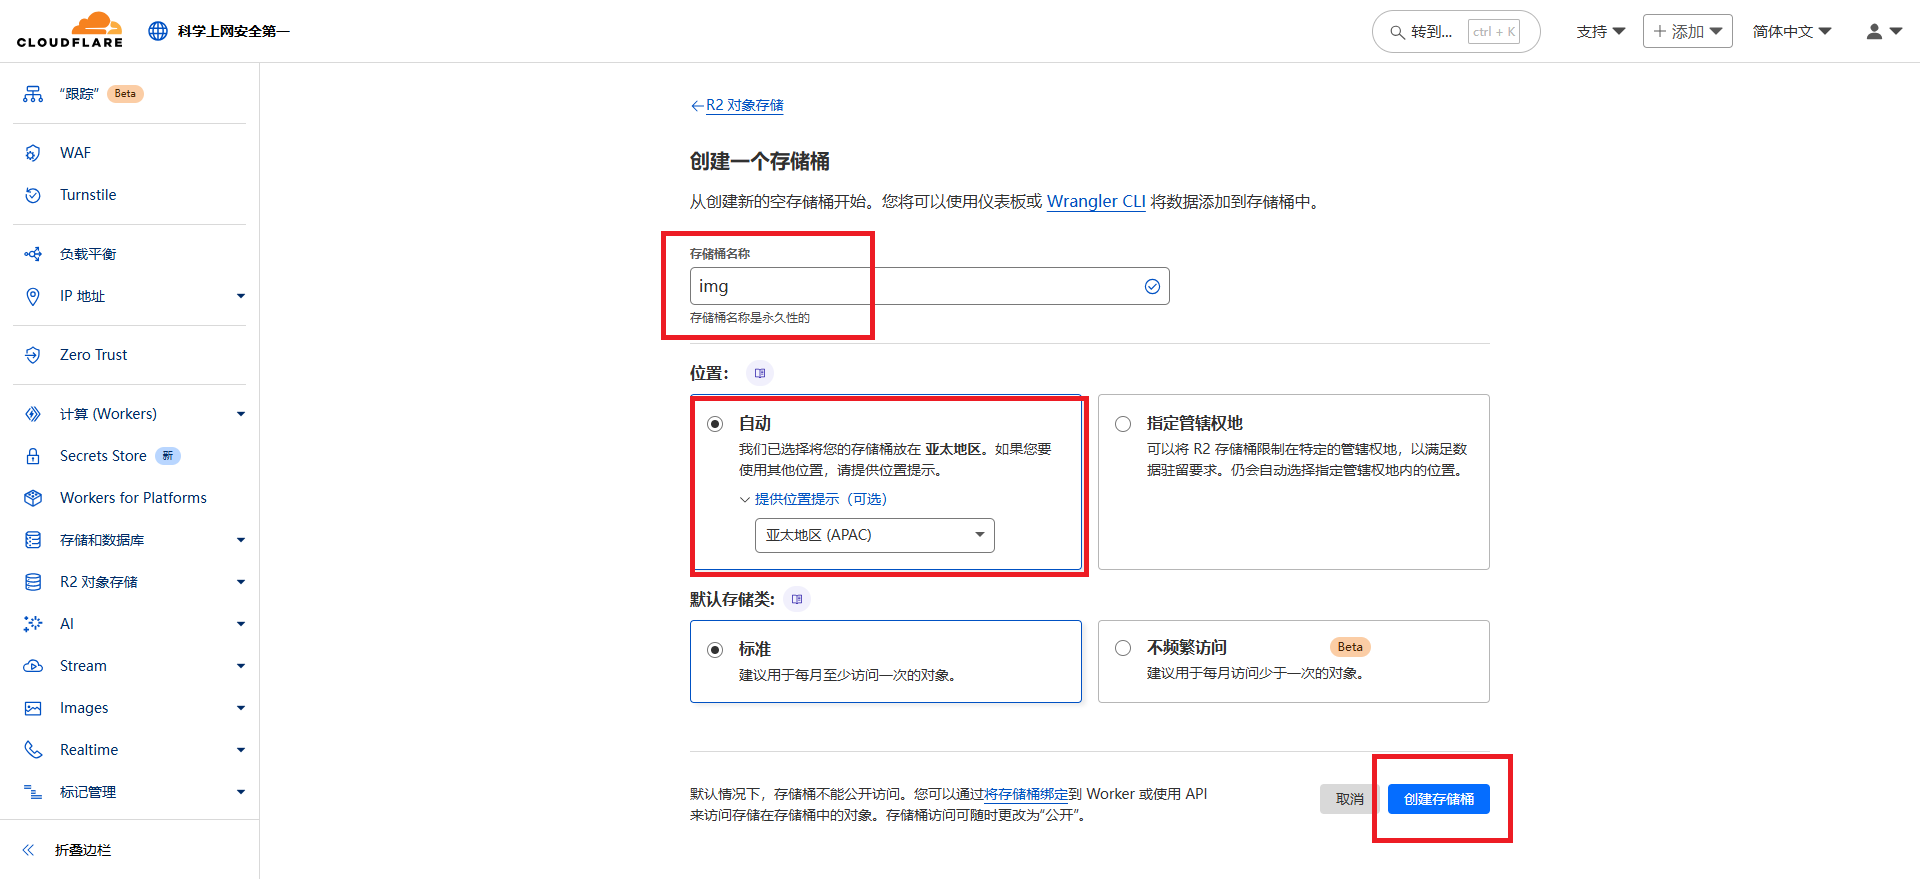Choose the 不频繁访问 storage class option
This screenshot has height=879, width=1920.
point(1123,648)
